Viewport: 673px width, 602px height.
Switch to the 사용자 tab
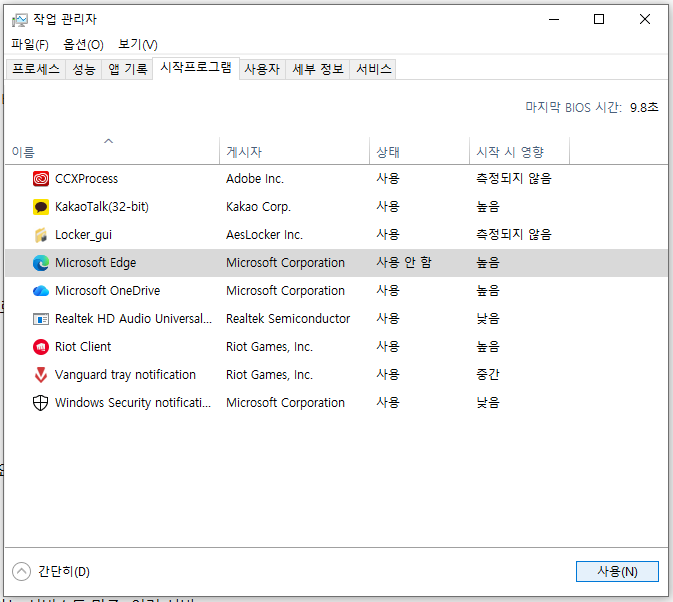pyautogui.click(x=262, y=69)
